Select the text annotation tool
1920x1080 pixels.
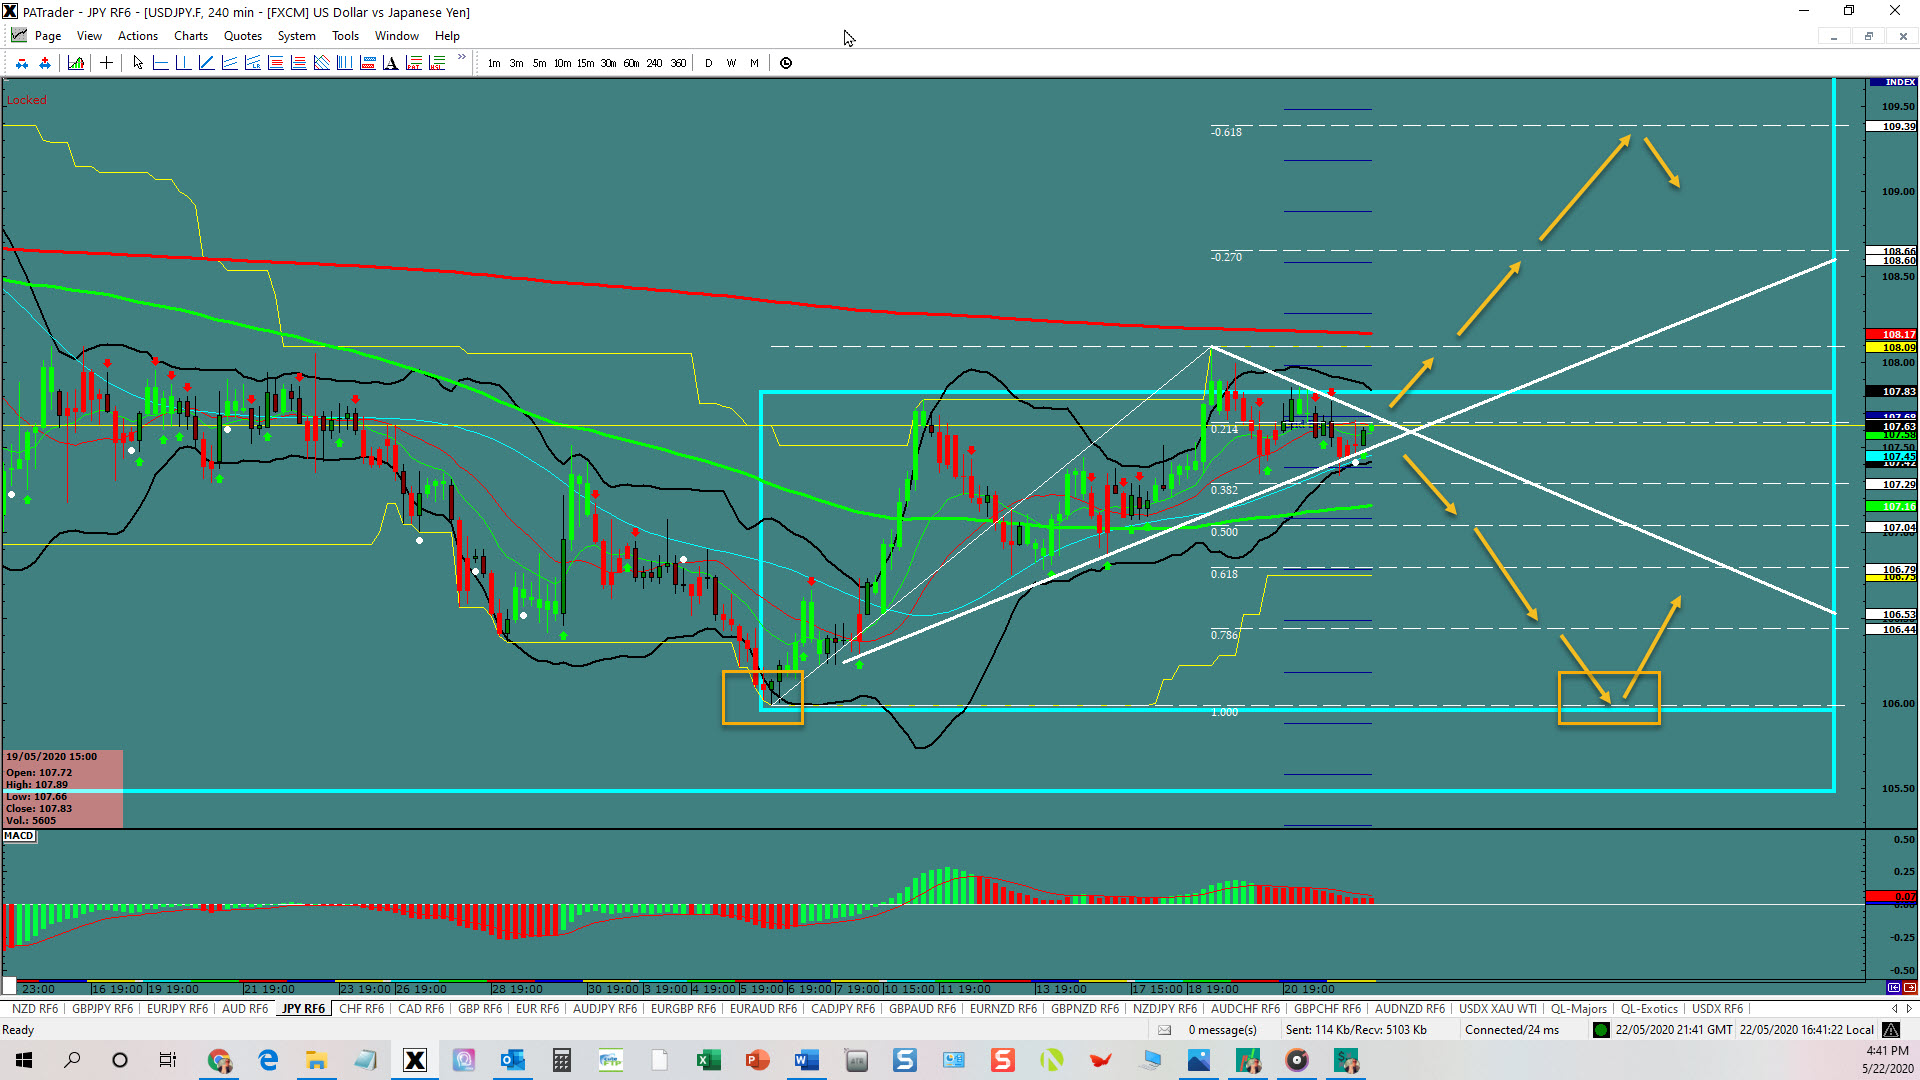click(390, 63)
